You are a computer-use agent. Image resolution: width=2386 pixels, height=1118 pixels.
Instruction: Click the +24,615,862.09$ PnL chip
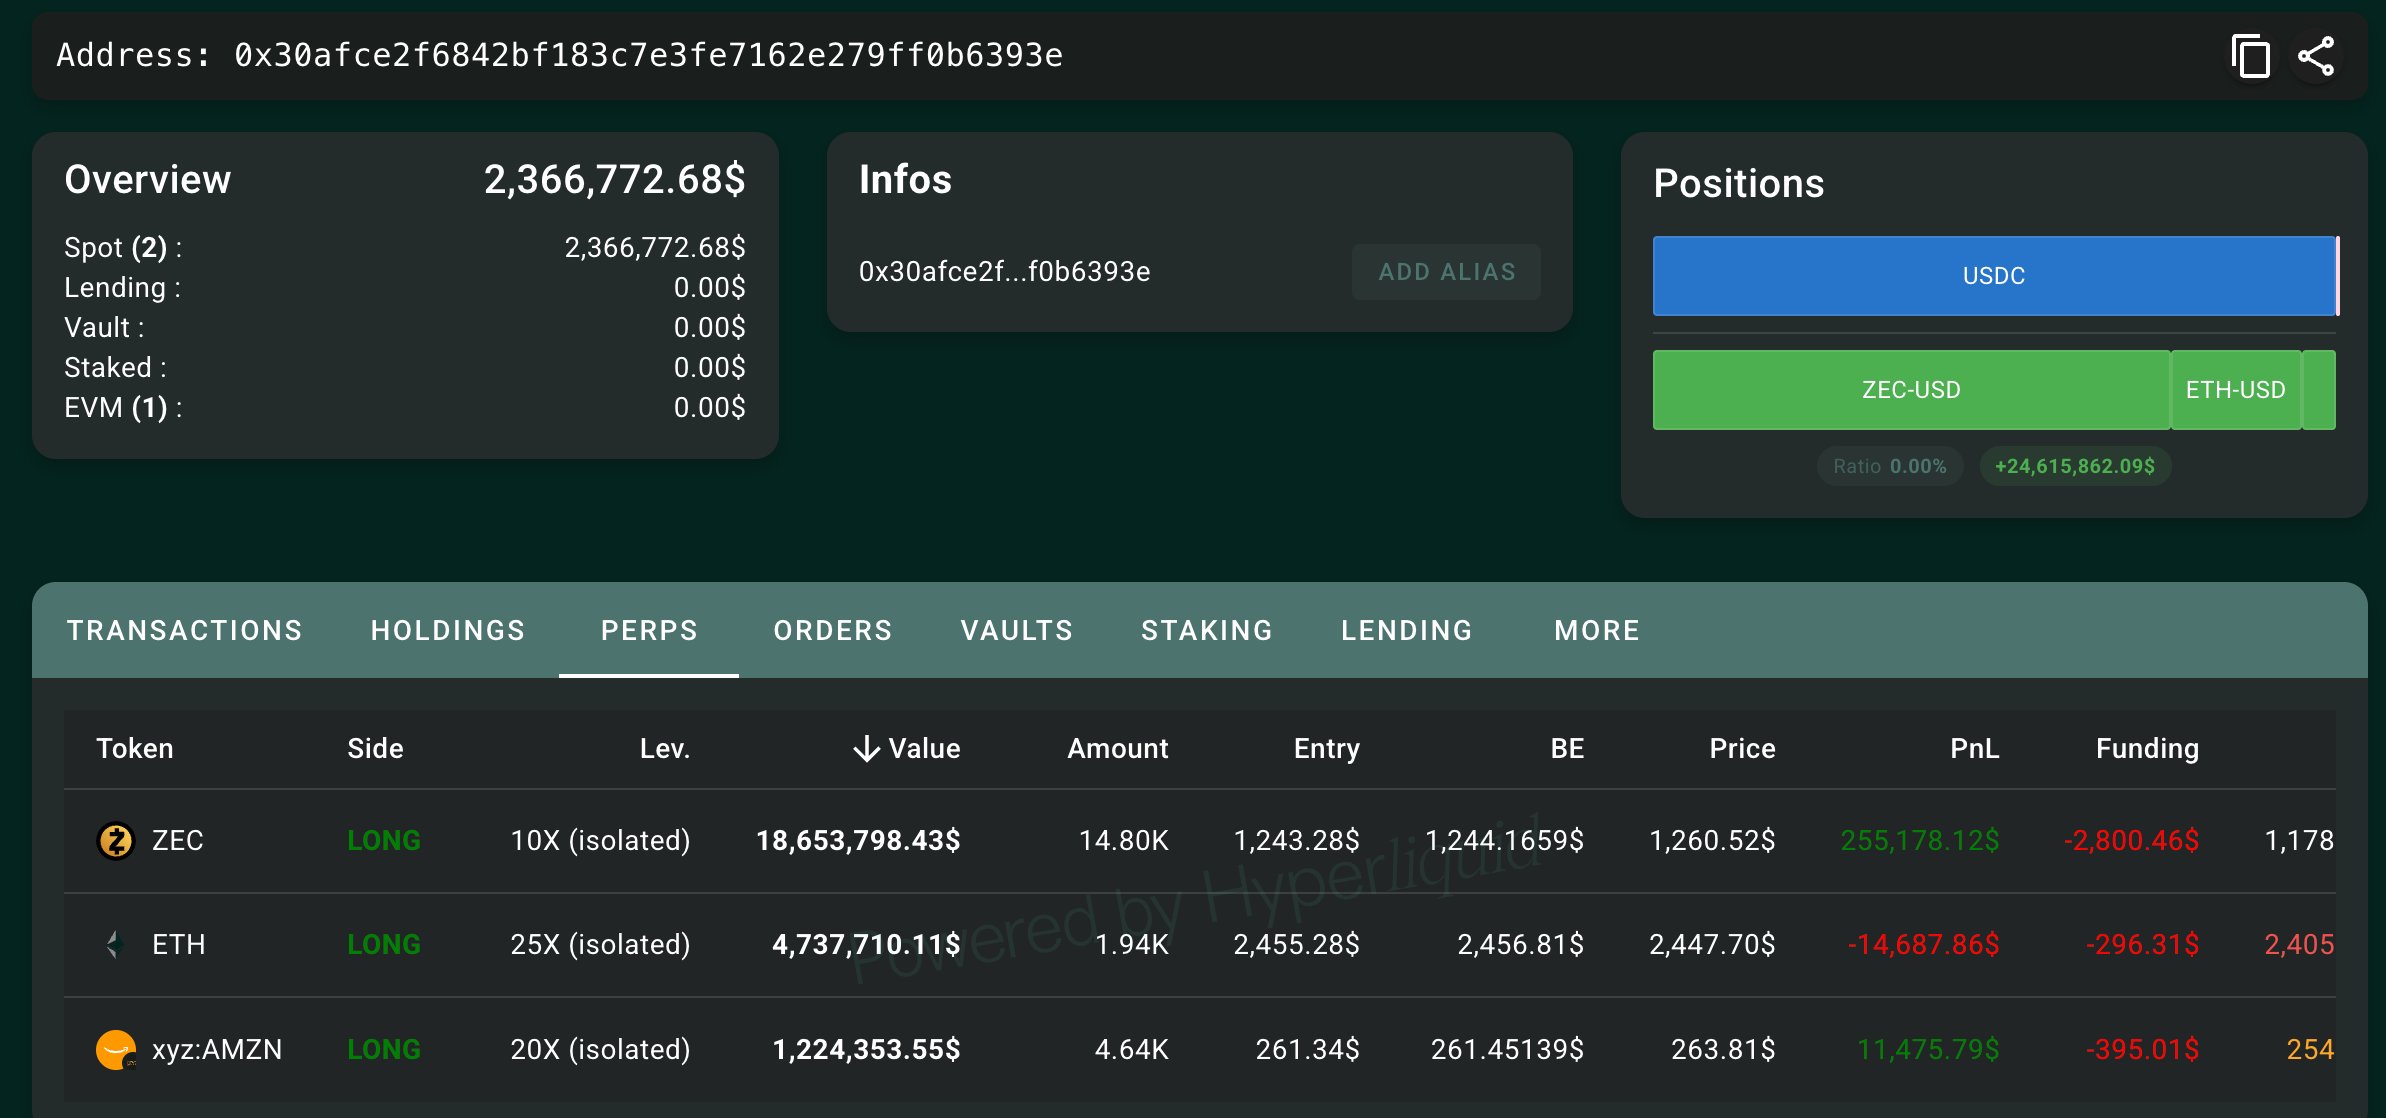click(2075, 466)
